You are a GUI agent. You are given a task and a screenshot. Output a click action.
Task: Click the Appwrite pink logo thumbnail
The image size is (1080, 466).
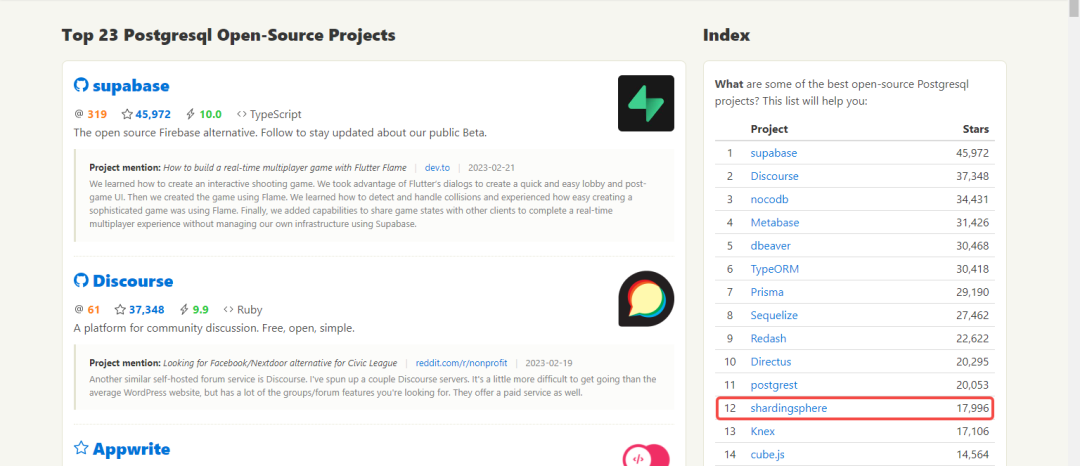(x=645, y=455)
